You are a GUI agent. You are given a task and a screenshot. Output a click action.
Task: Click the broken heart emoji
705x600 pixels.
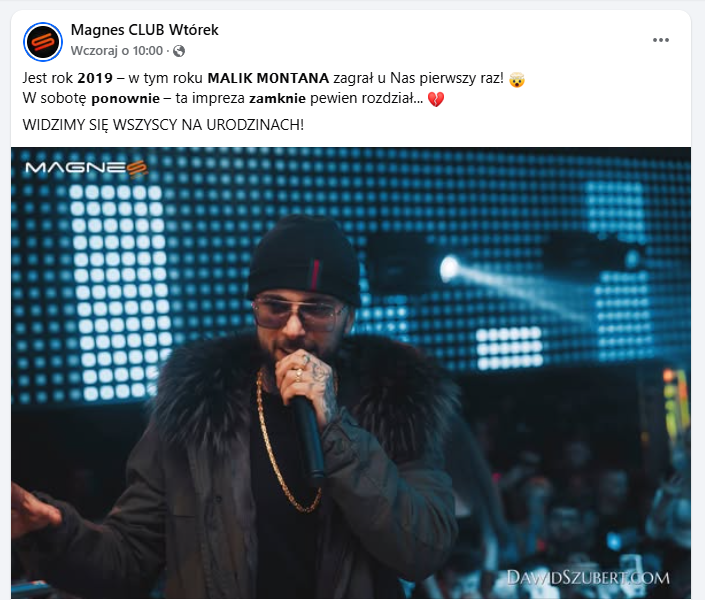[435, 99]
